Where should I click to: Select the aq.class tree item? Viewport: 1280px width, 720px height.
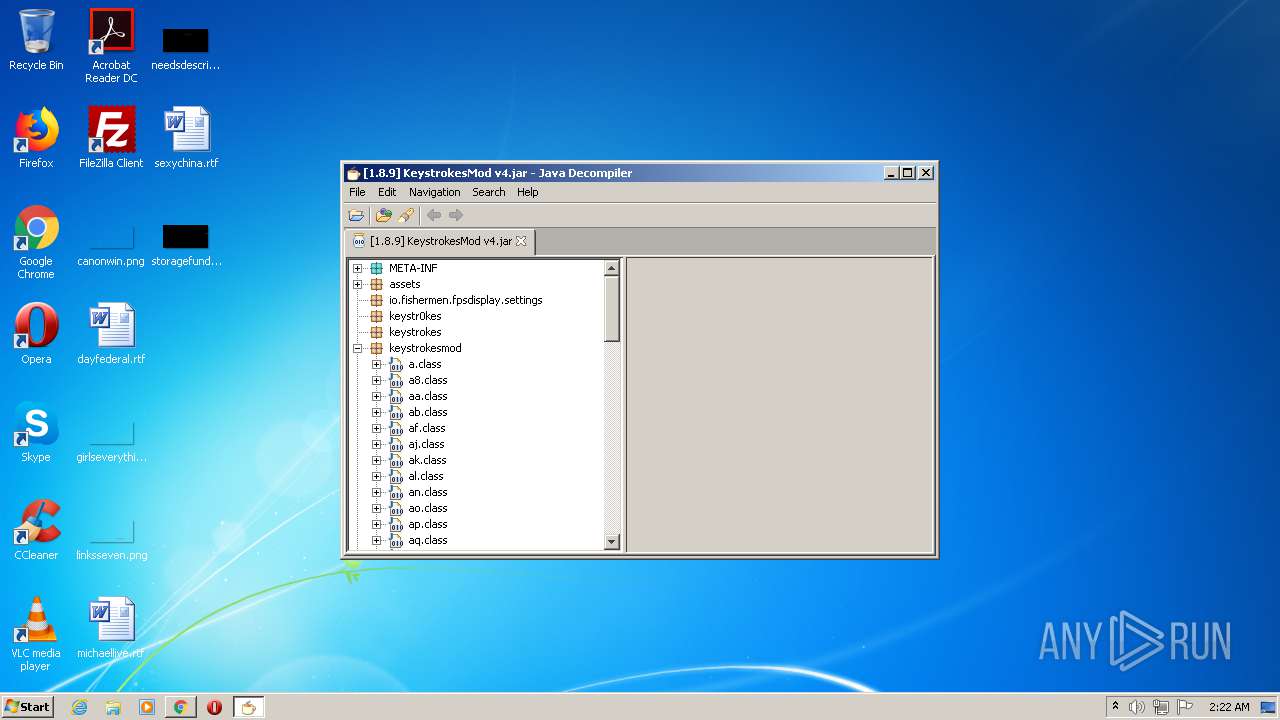[427, 540]
